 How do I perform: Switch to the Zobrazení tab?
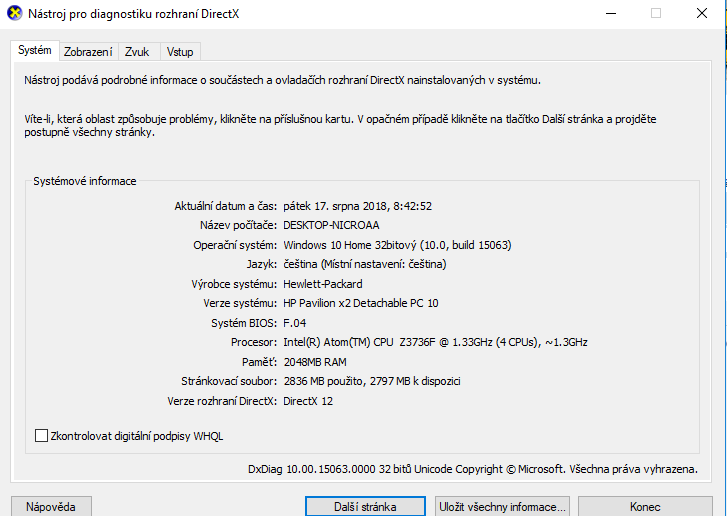(88, 52)
